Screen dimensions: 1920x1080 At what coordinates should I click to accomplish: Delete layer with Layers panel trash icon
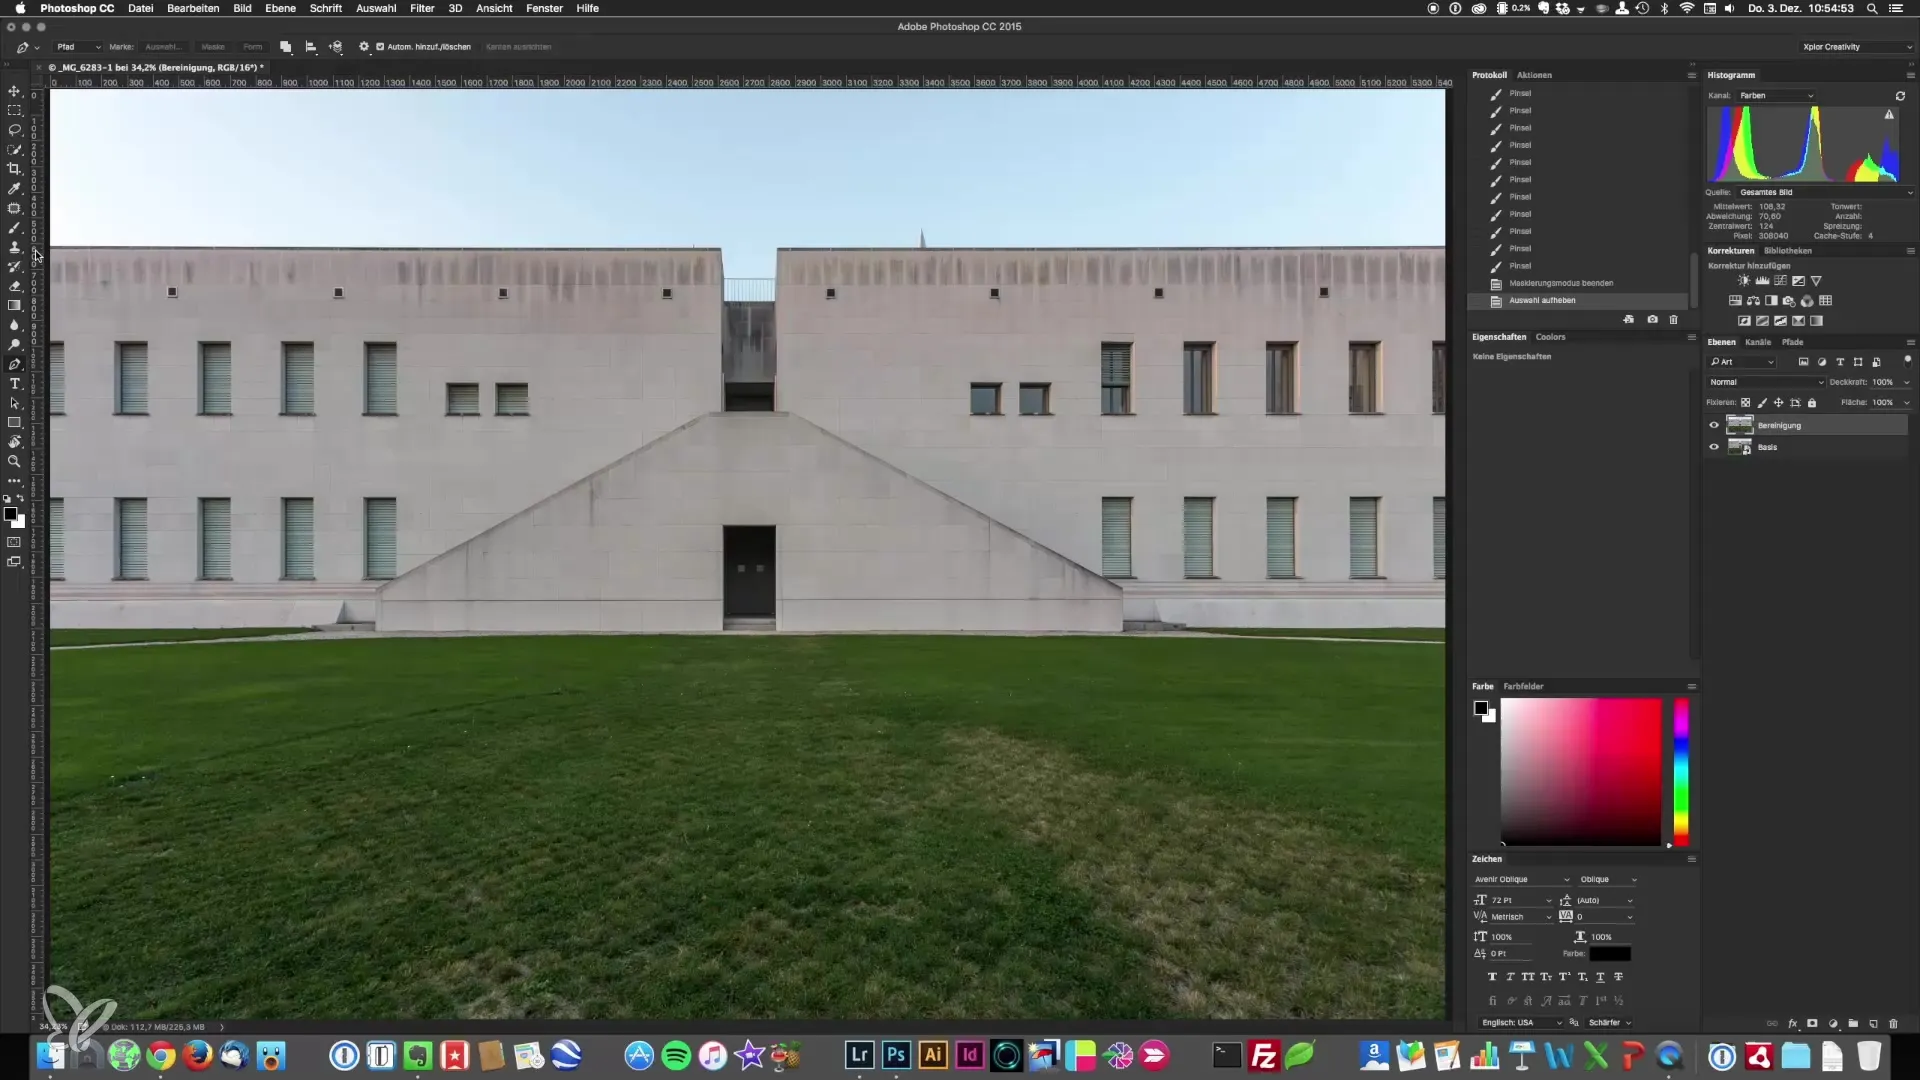[x=1893, y=1023]
